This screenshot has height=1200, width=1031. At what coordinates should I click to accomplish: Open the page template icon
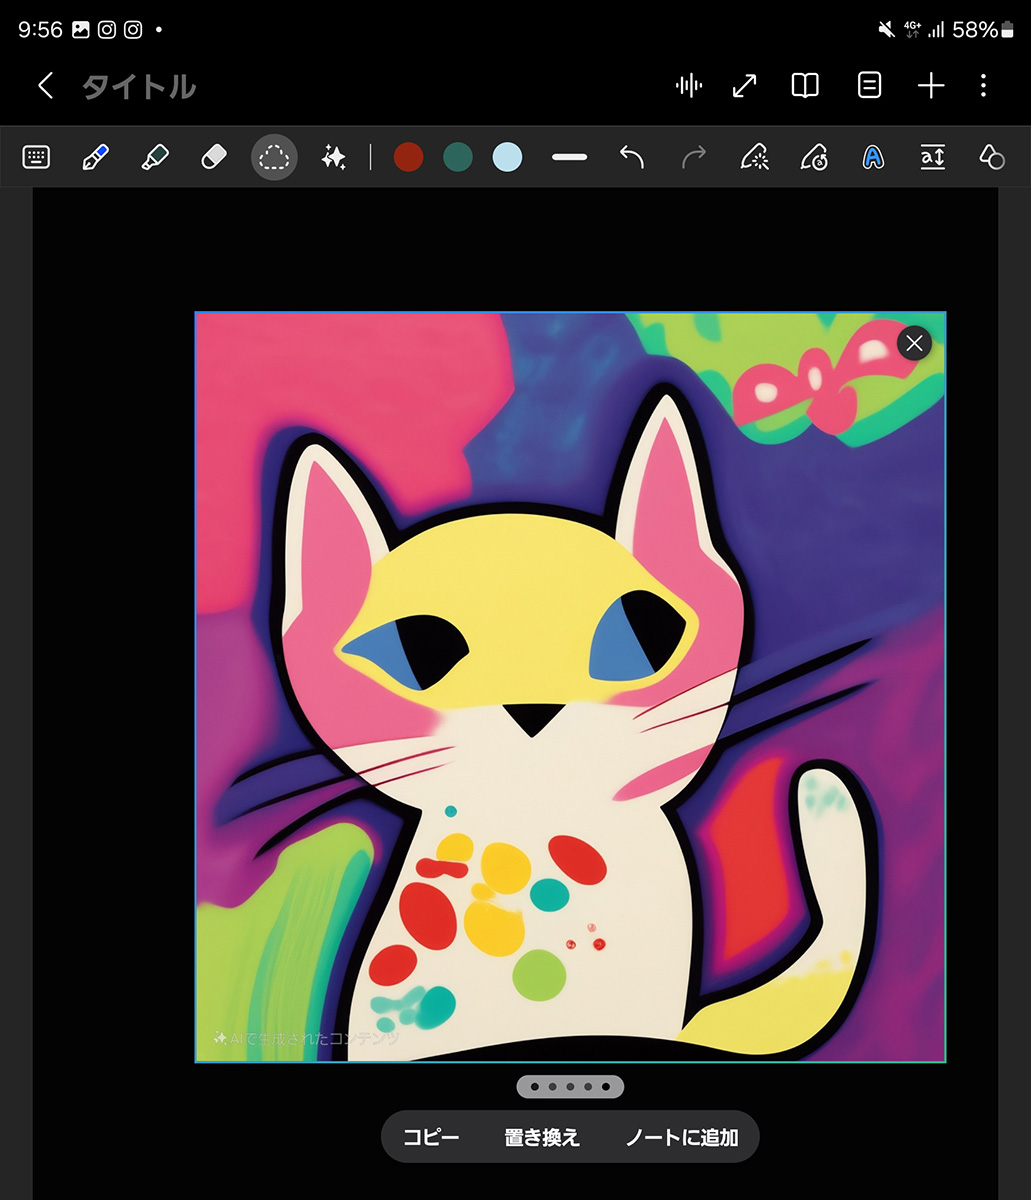pyautogui.click(x=870, y=86)
